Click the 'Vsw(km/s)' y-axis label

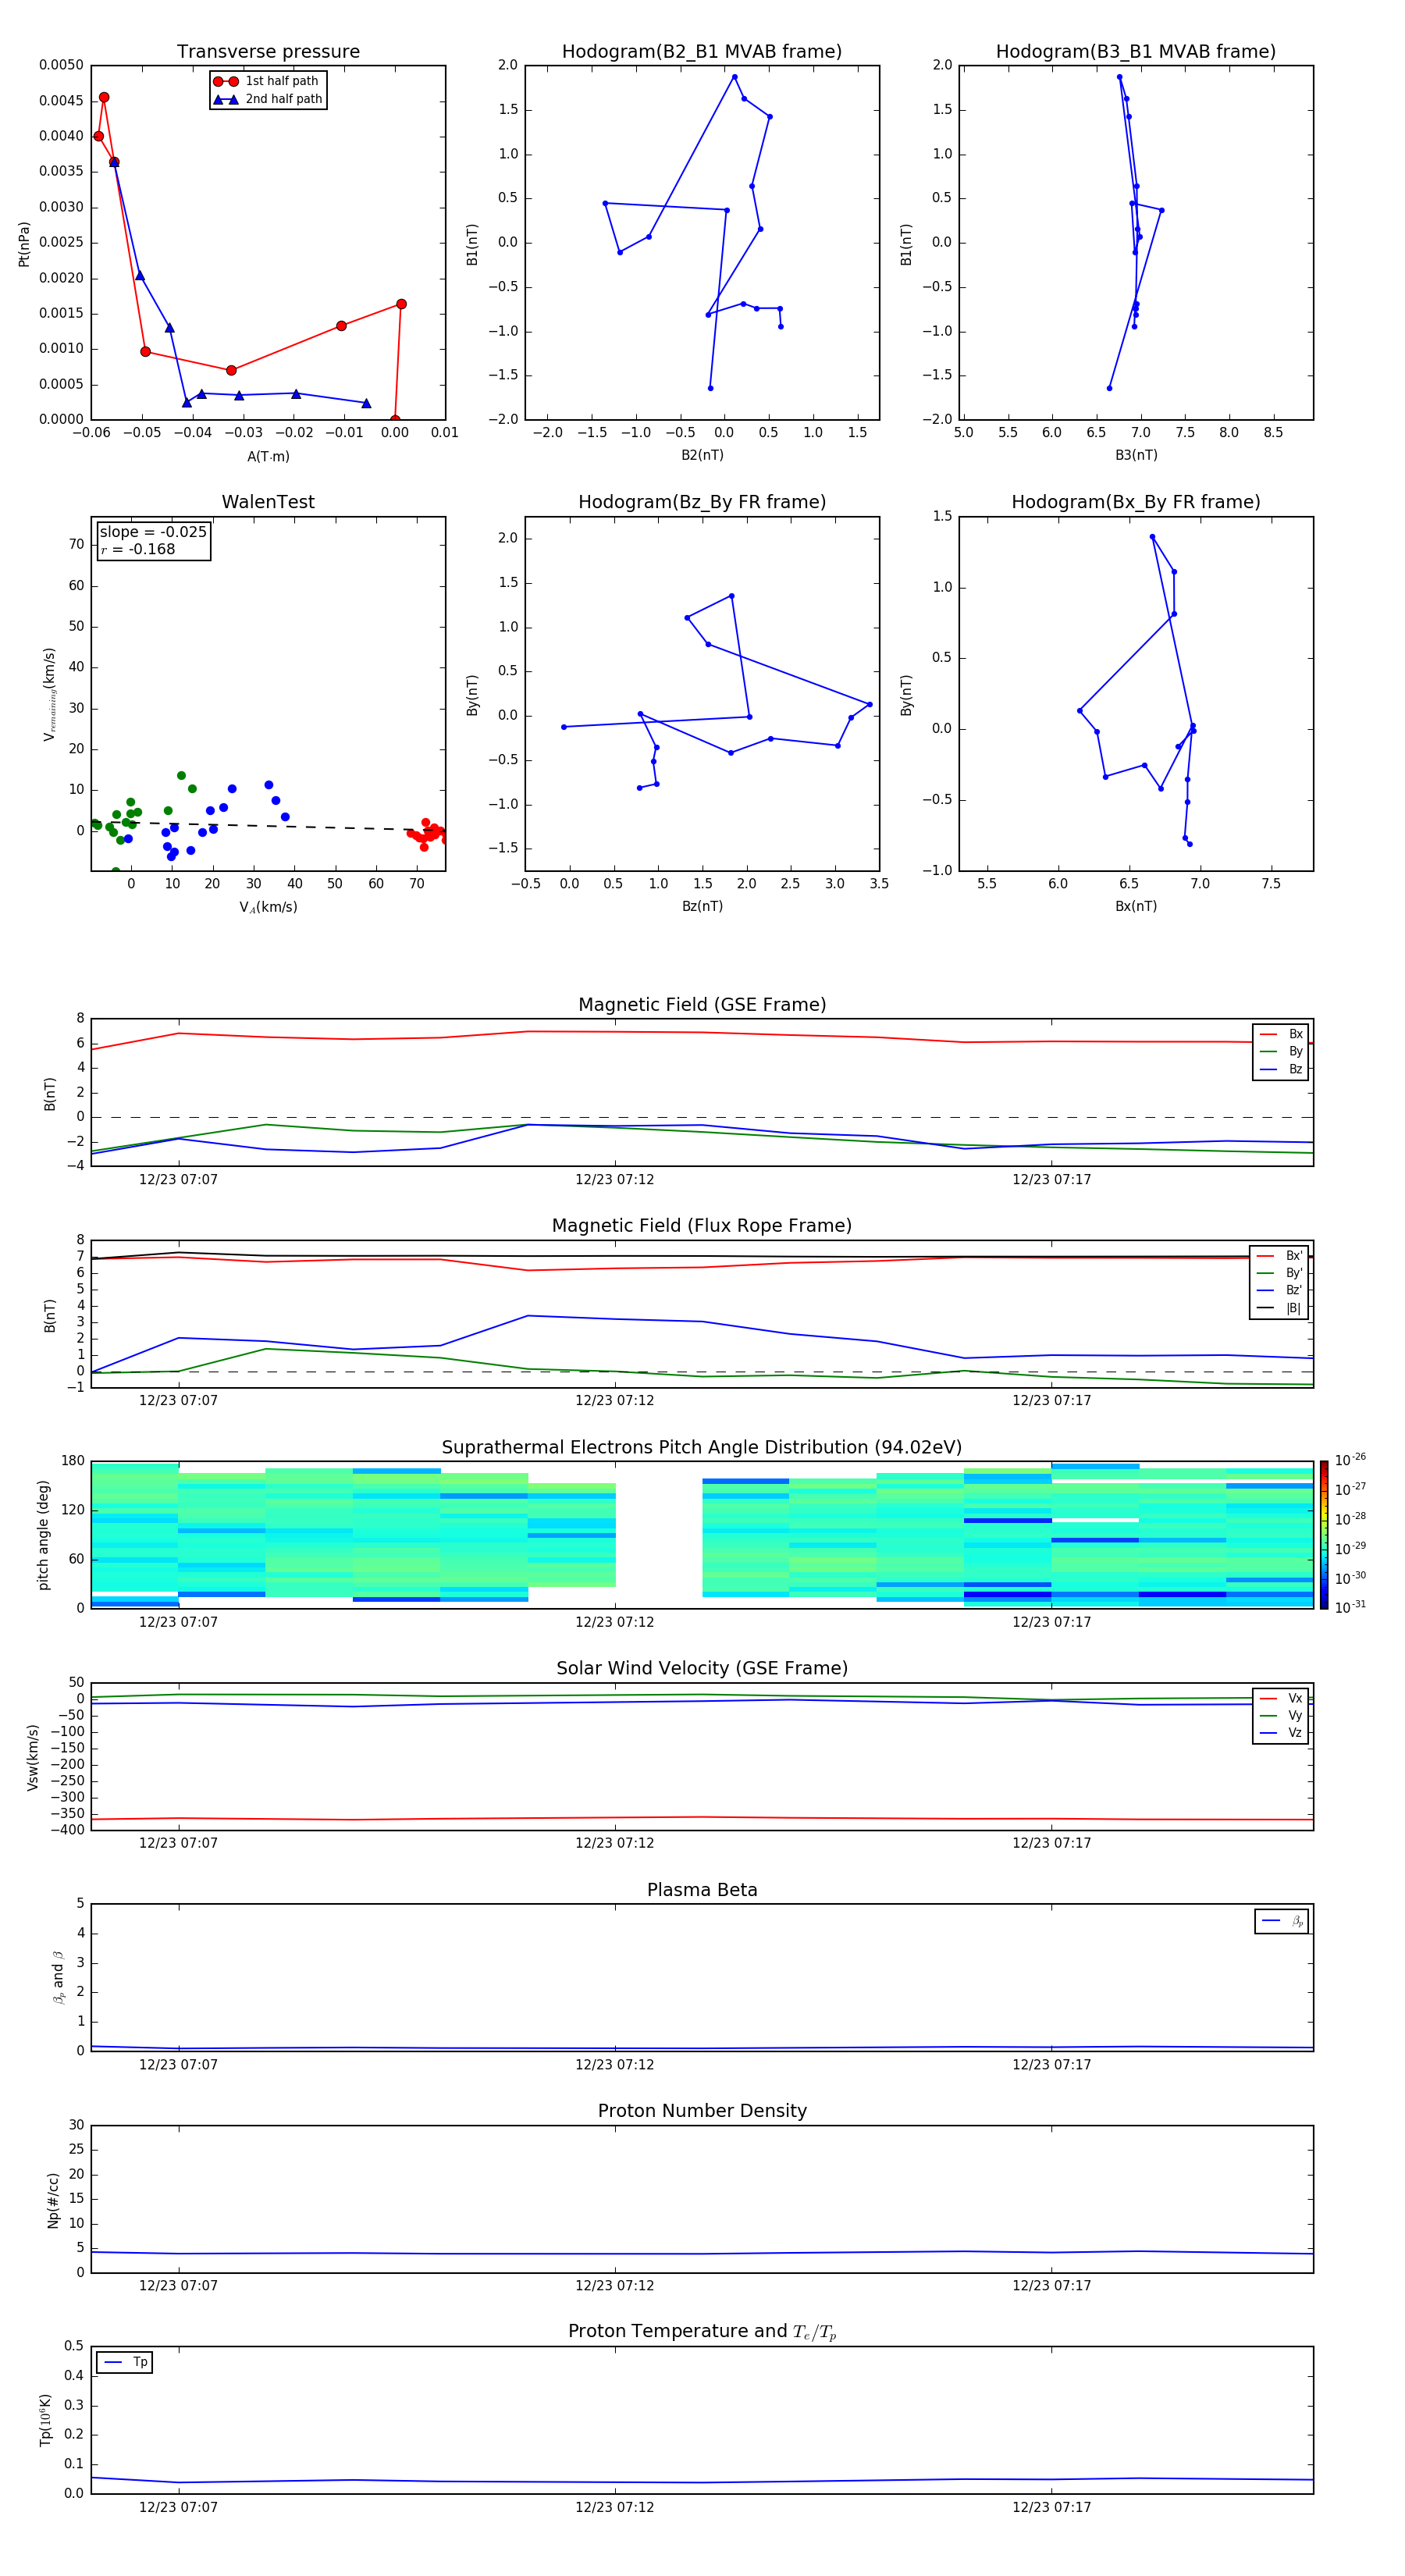[32, 1757]
